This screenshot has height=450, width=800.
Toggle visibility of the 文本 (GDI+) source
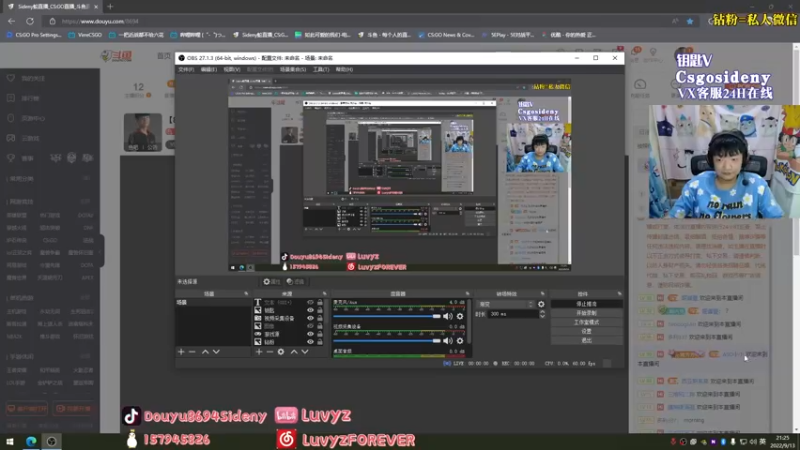point(310,303)
